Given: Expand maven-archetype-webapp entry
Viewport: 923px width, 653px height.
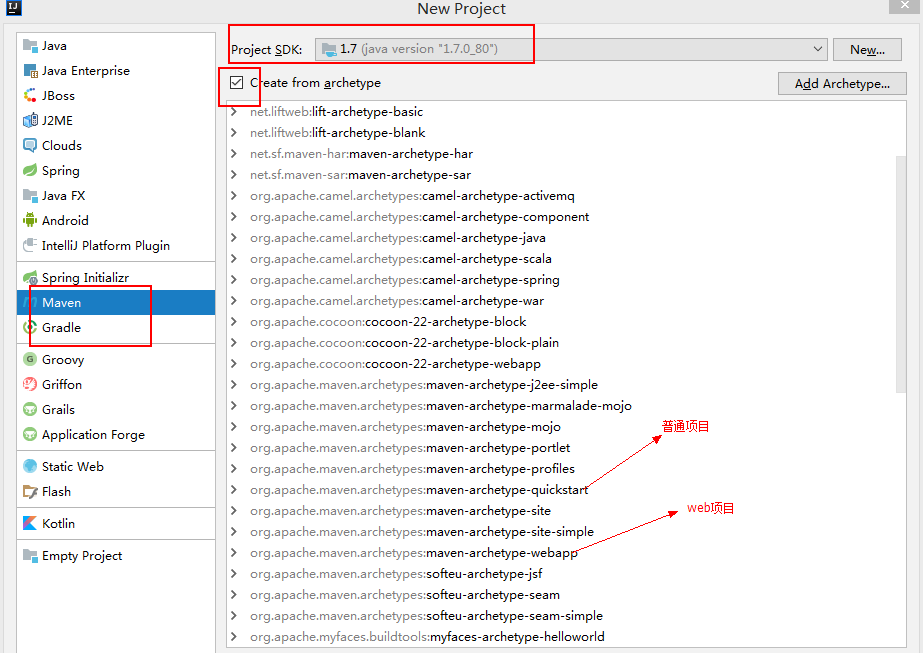Looking at the screenshot, I should coord(234,553).
